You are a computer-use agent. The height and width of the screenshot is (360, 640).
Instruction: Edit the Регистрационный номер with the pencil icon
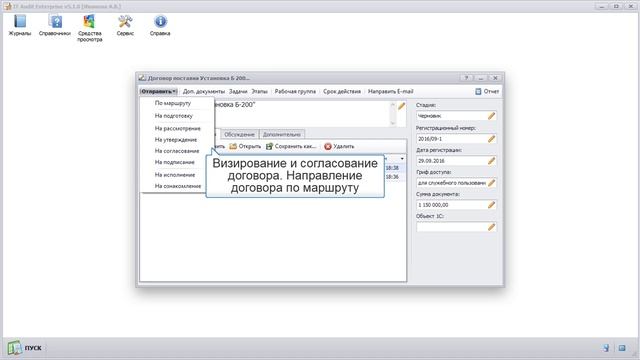point(491,139)
